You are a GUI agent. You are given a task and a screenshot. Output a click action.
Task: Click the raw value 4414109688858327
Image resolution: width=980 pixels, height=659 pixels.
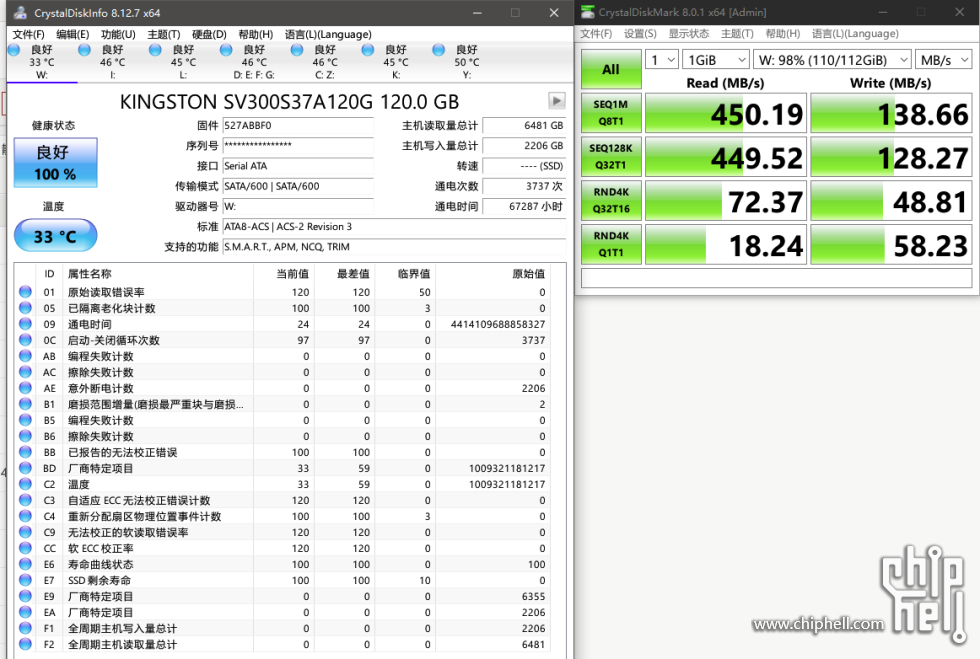click(498, 324)
